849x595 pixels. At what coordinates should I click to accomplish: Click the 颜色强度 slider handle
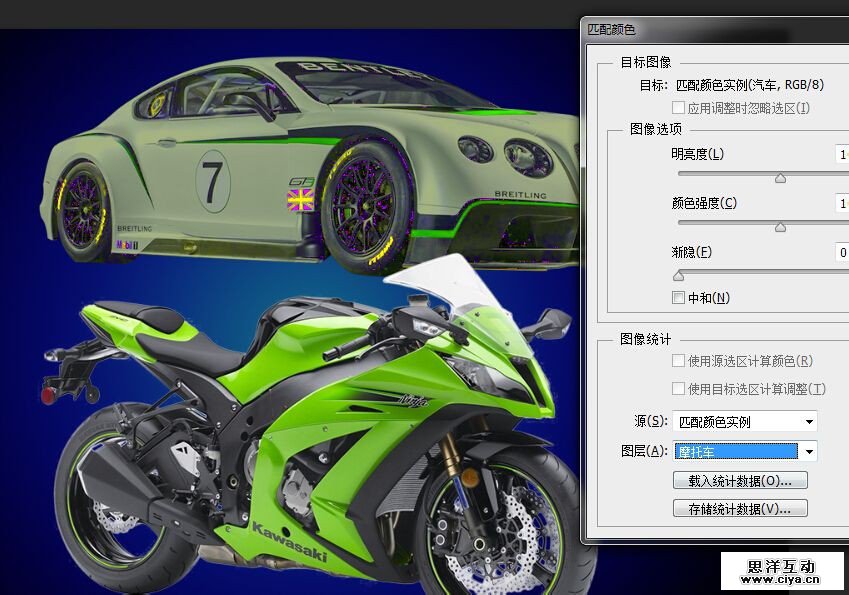tap(780, 227)
